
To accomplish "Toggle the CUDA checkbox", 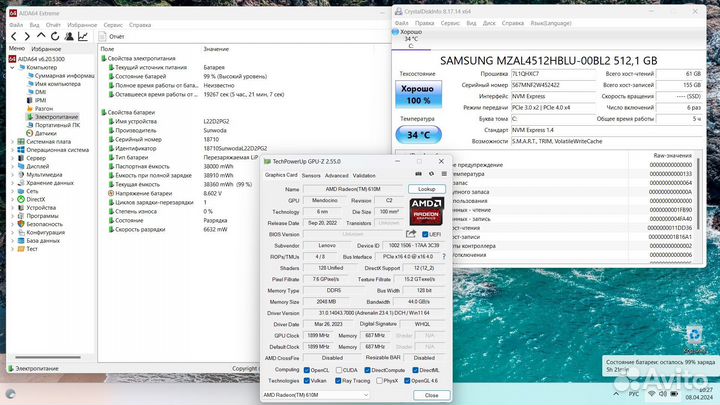I will click(339, 370).
